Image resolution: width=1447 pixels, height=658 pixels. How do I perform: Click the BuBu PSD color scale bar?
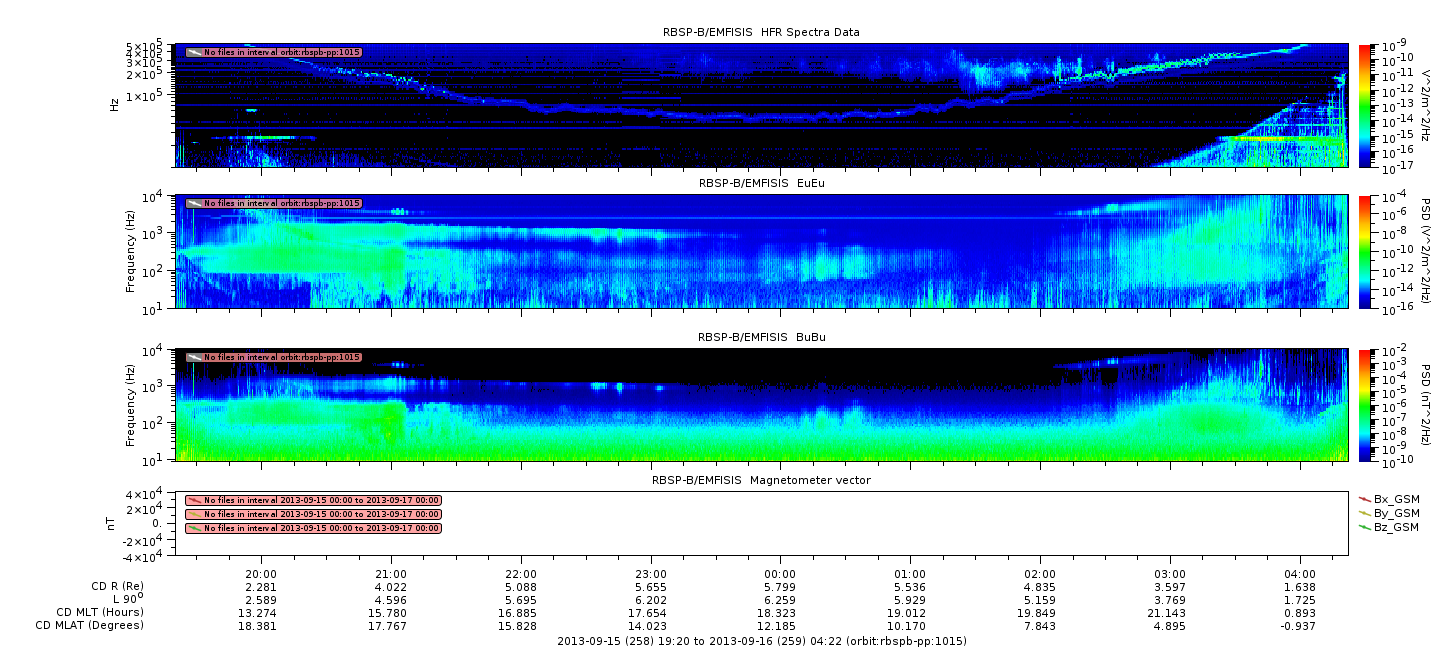click(x=1364, y=404)
